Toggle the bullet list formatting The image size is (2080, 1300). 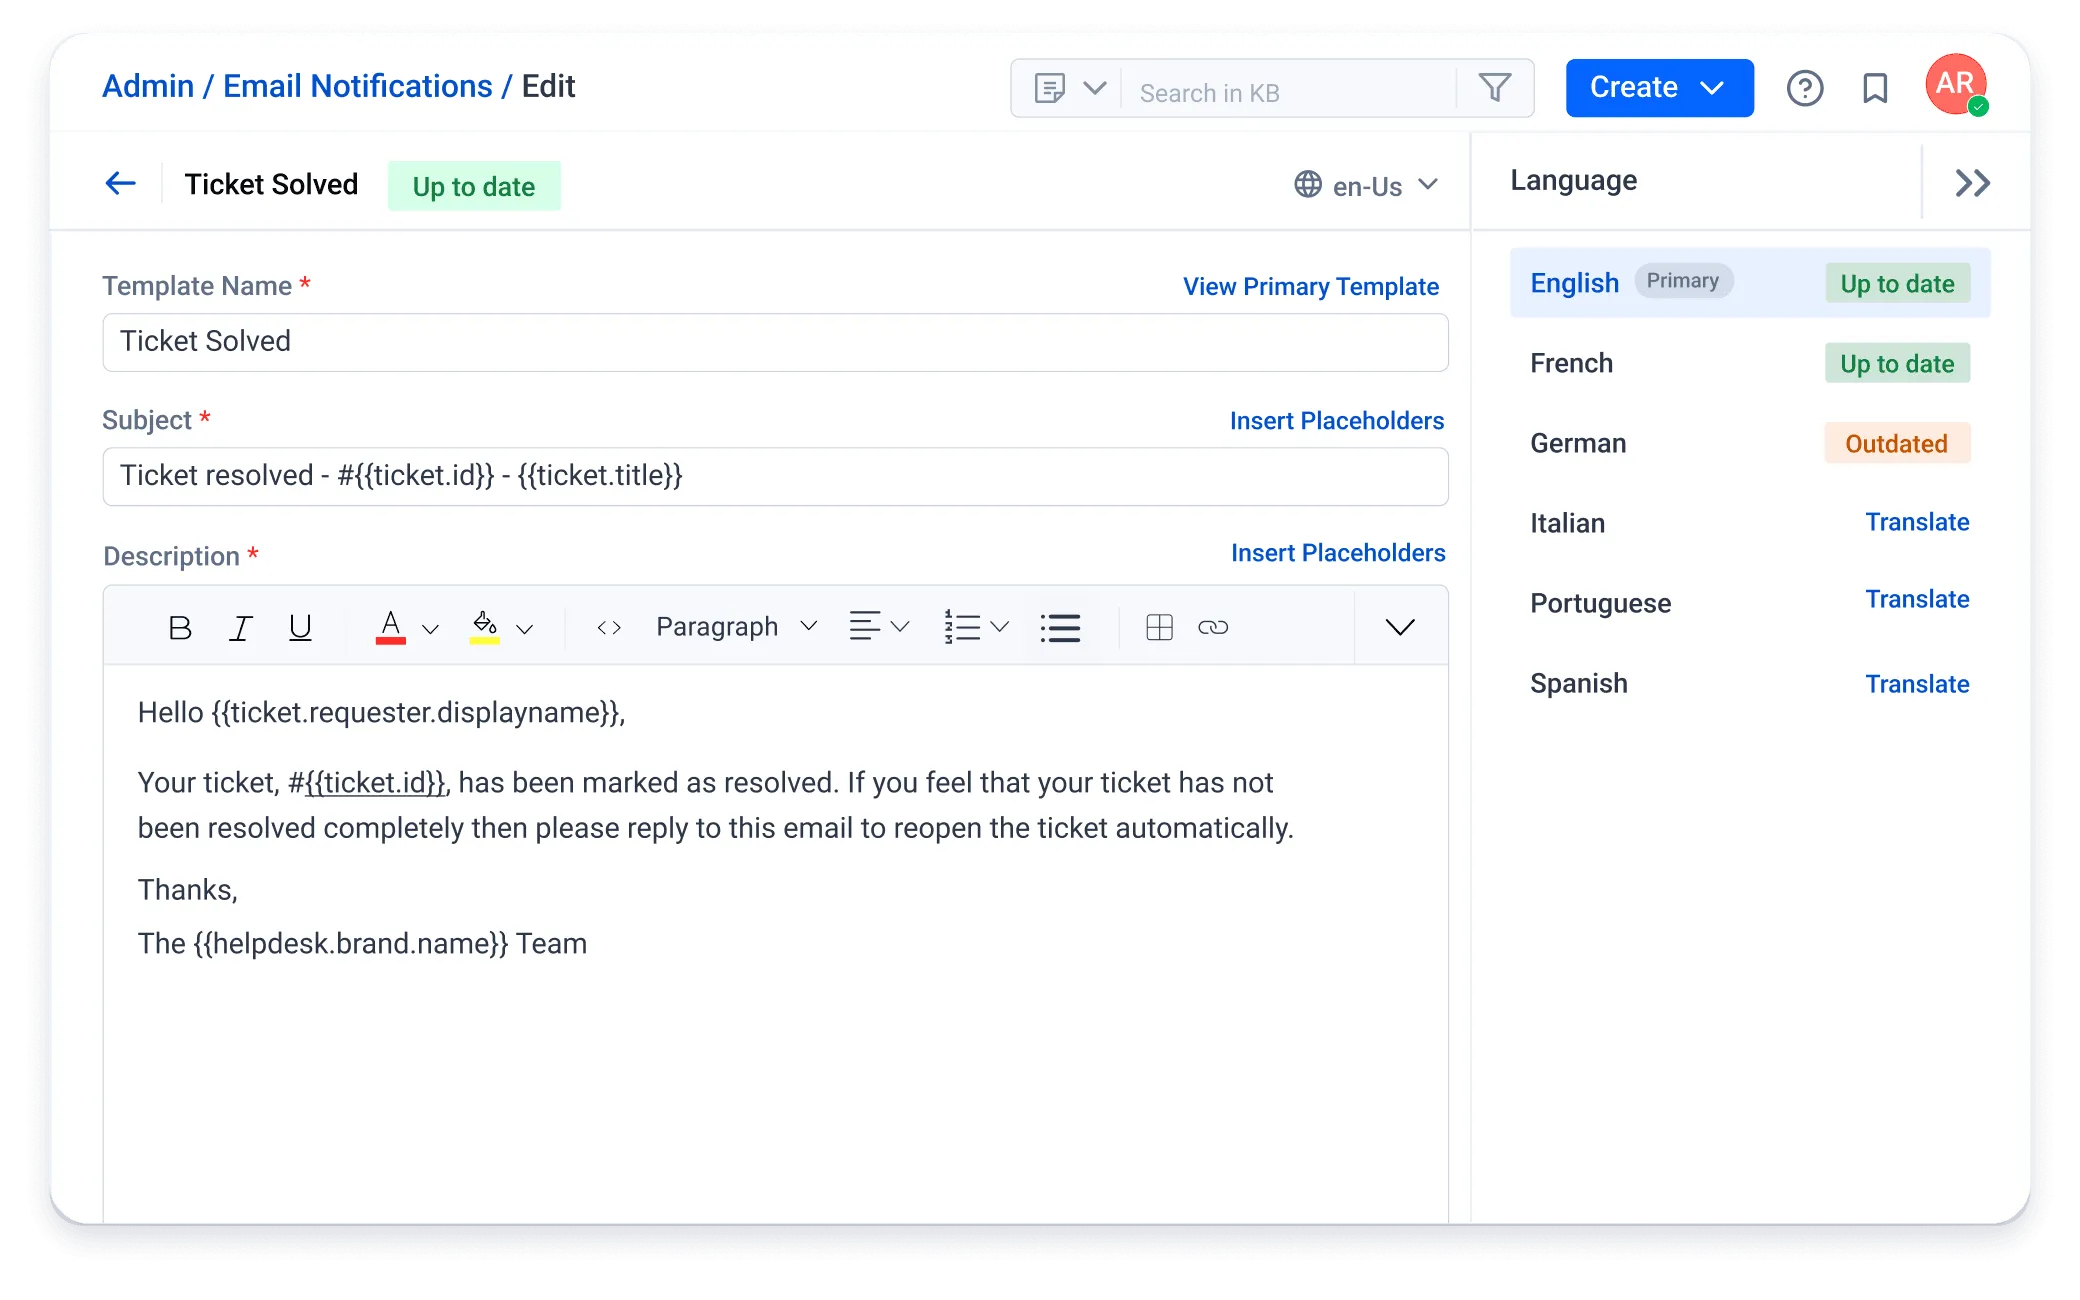(x=1060, y=627)
